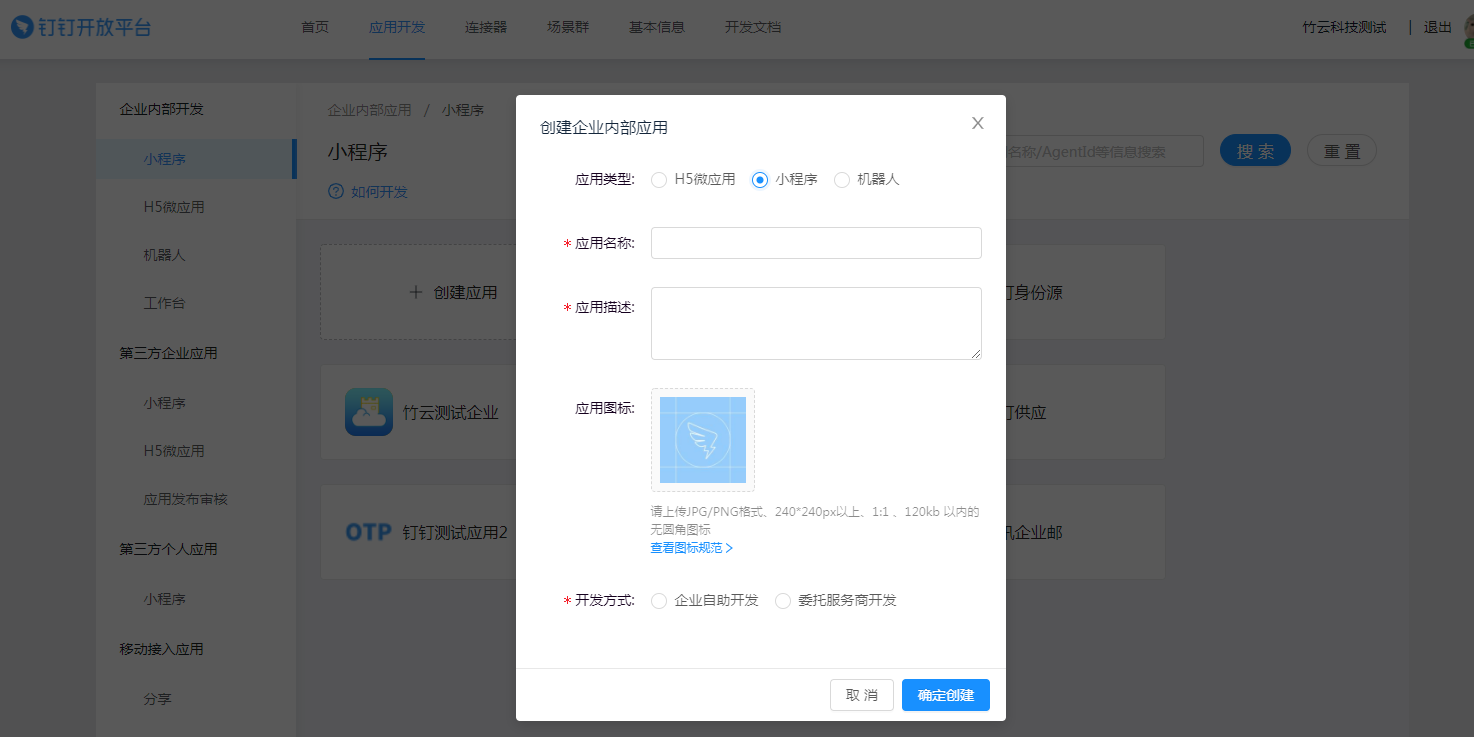Viewport: 1474px width, 737px height.
Task: Click the 第三方企业应用 sidebar heading
Action: 169,353
